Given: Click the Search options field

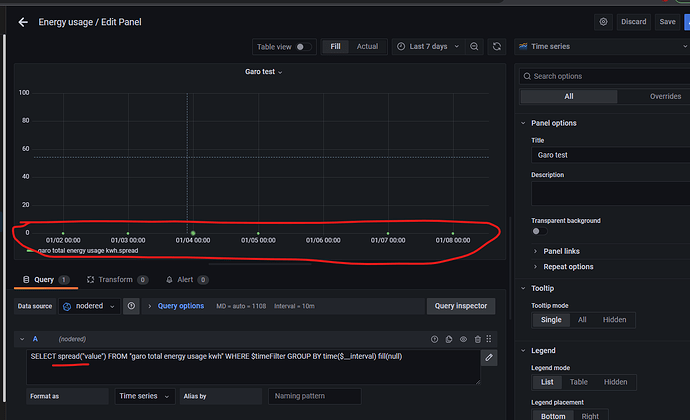Looking at the screenshot, I should (607, 76).
